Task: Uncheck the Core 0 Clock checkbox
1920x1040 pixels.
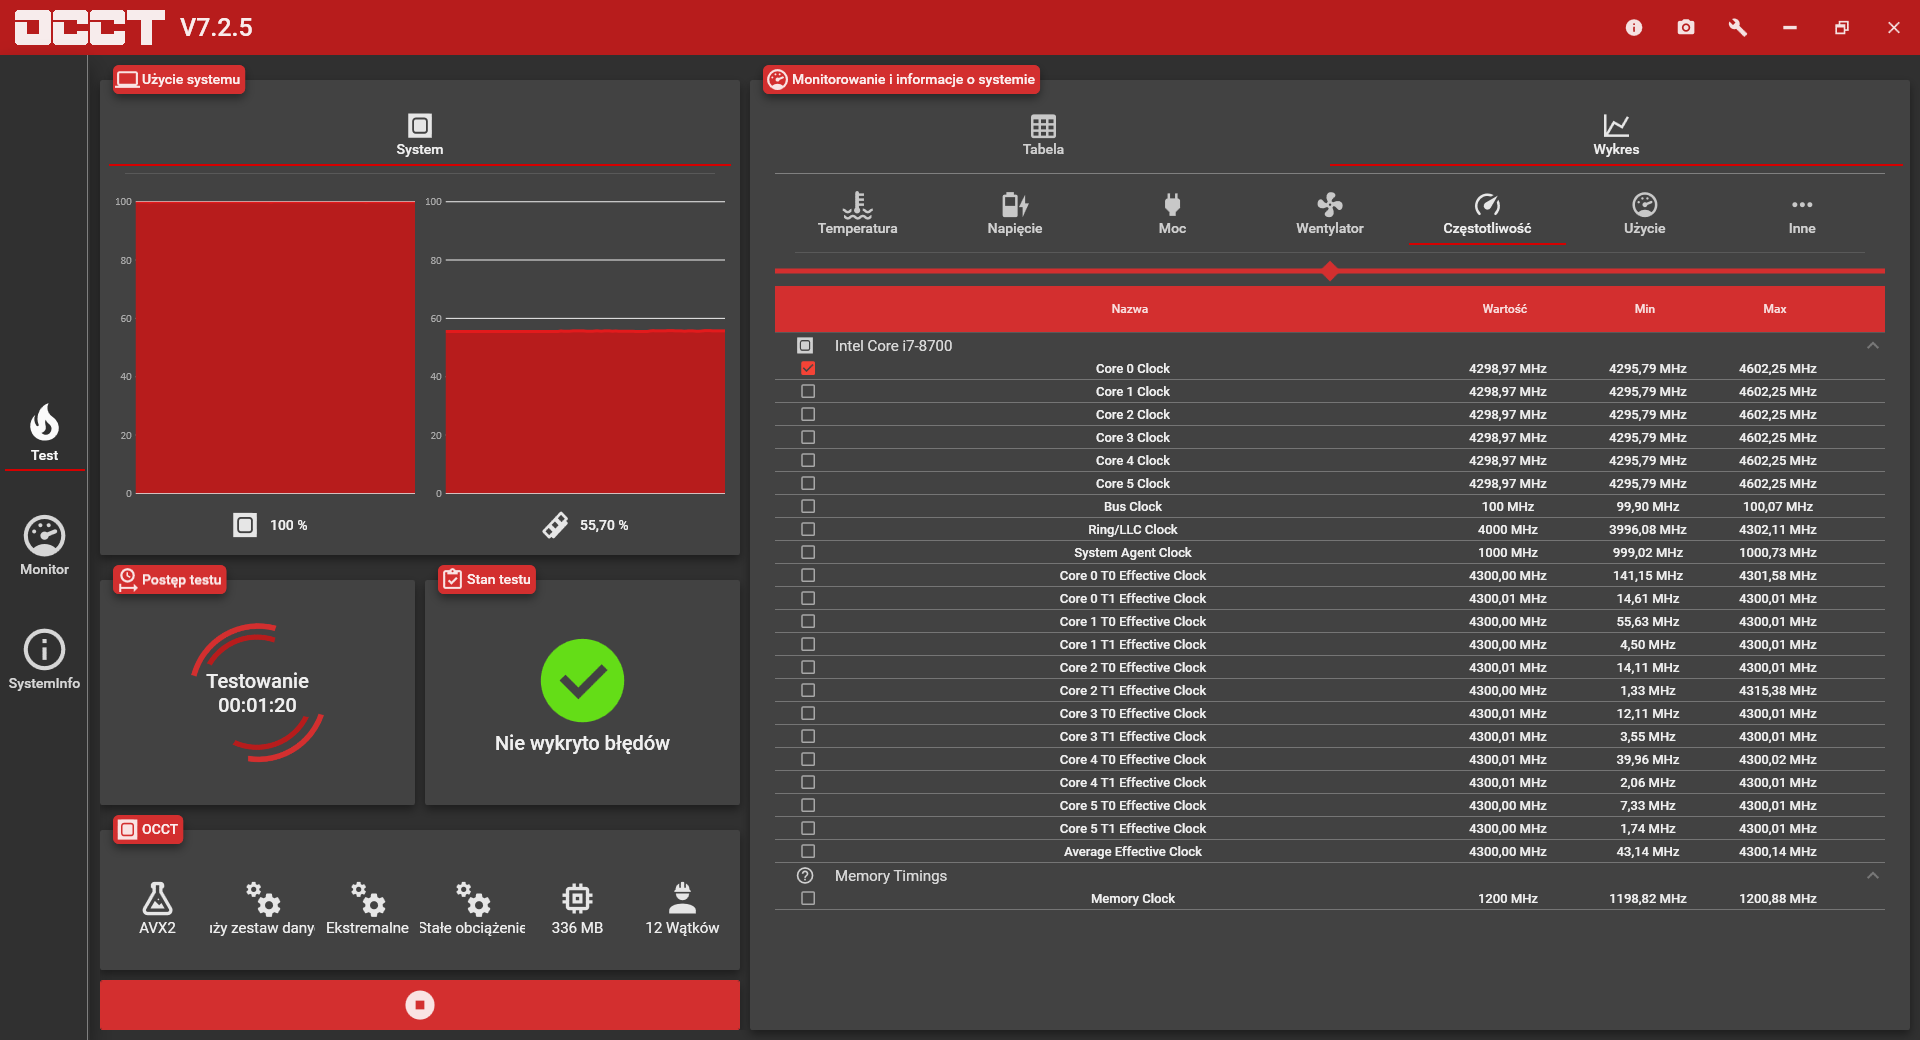Action: tap(808, 368)
